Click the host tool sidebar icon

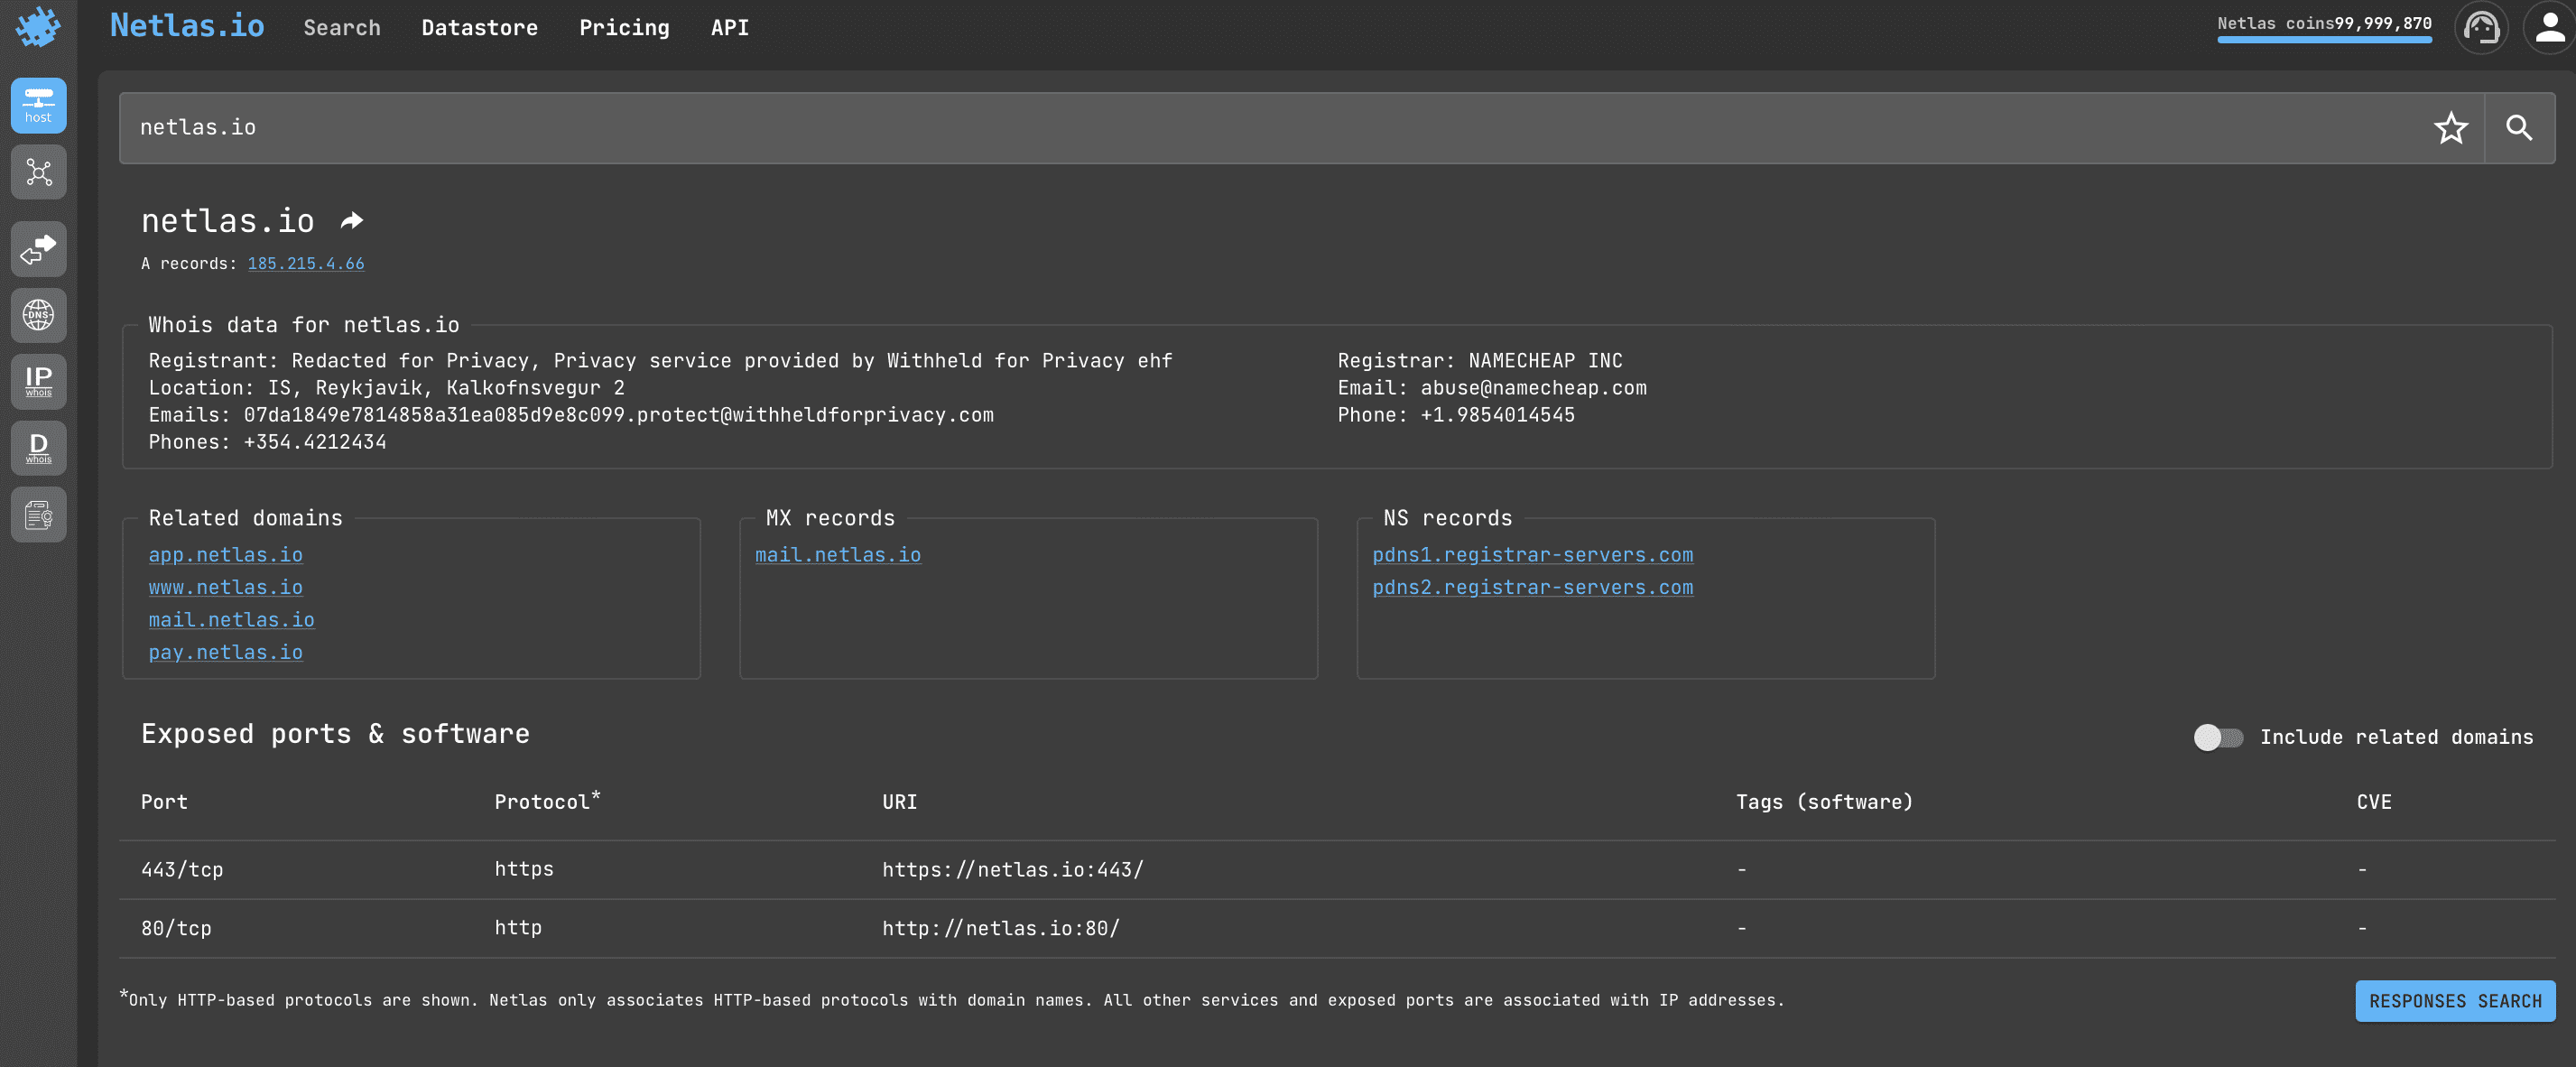(38, 105)
